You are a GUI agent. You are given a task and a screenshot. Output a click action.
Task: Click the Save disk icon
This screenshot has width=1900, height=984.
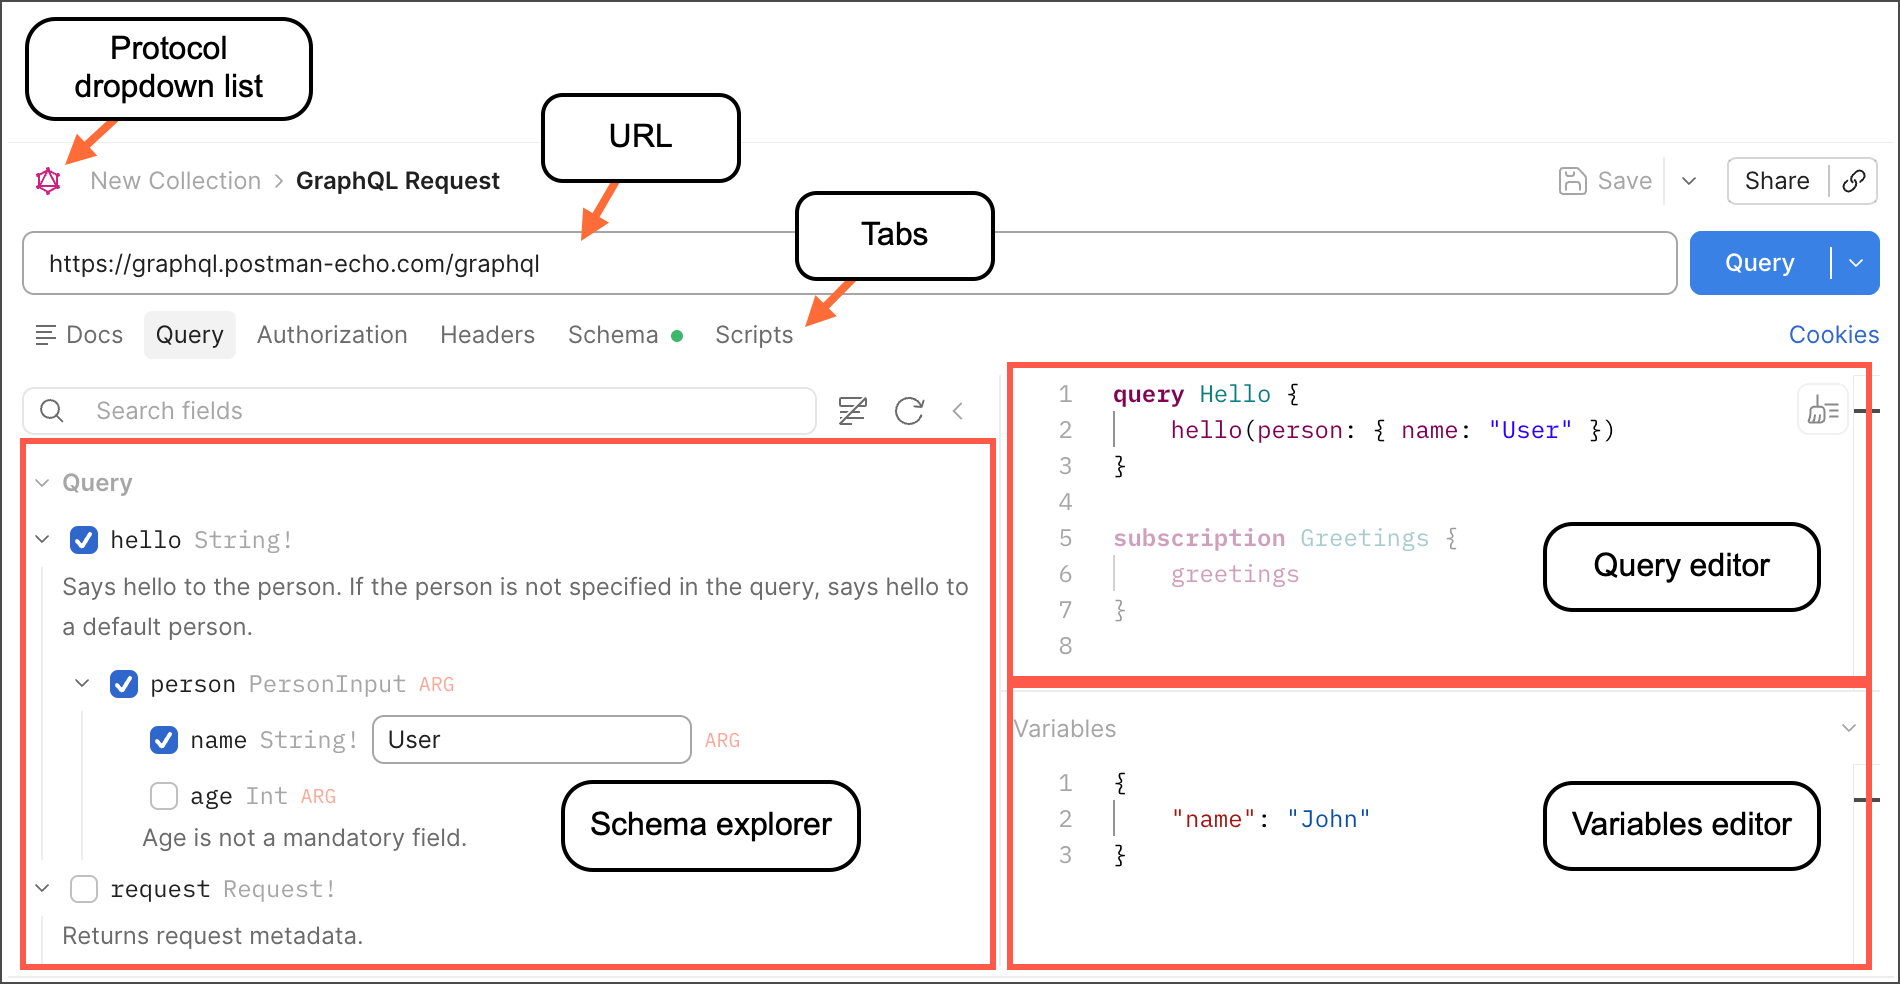[1572, 181]
